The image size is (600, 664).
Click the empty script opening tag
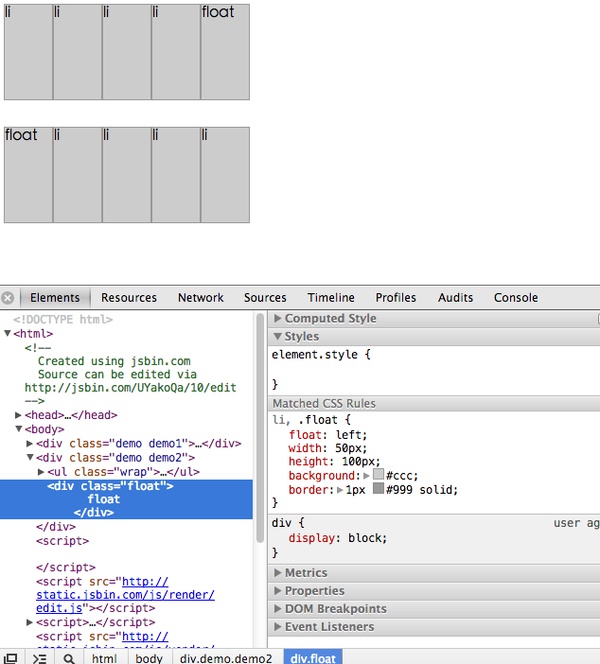pyautogui.click(x=63, y=541)
